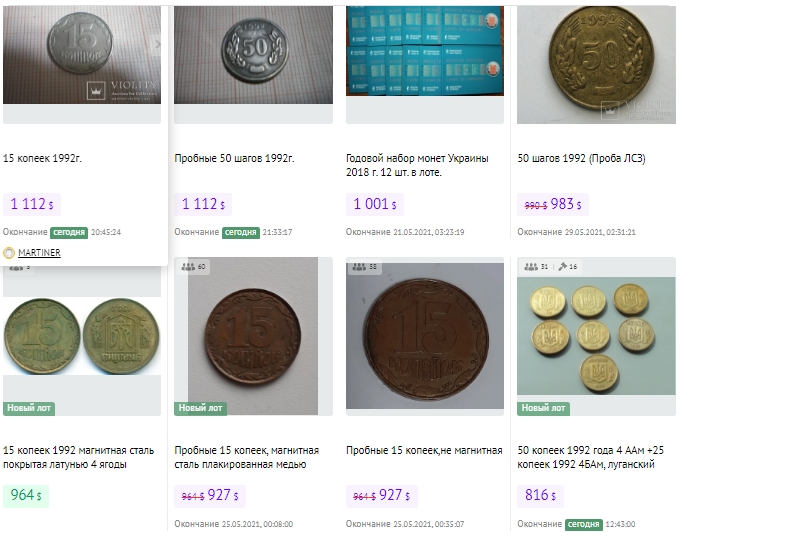Click the viewers icon showing 31

point(531,267)
